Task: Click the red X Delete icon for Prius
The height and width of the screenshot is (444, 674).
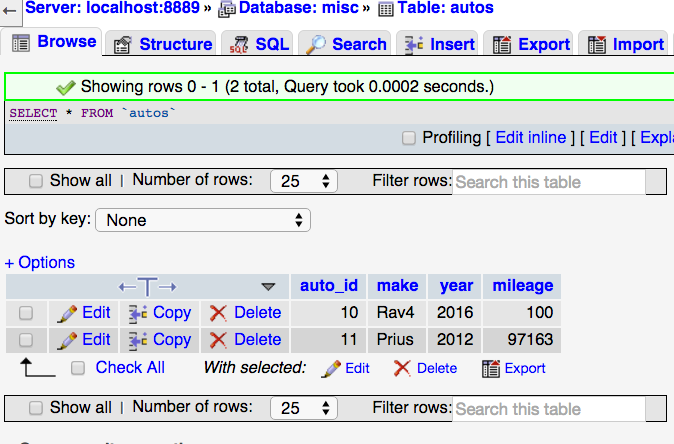Action: 218,340
